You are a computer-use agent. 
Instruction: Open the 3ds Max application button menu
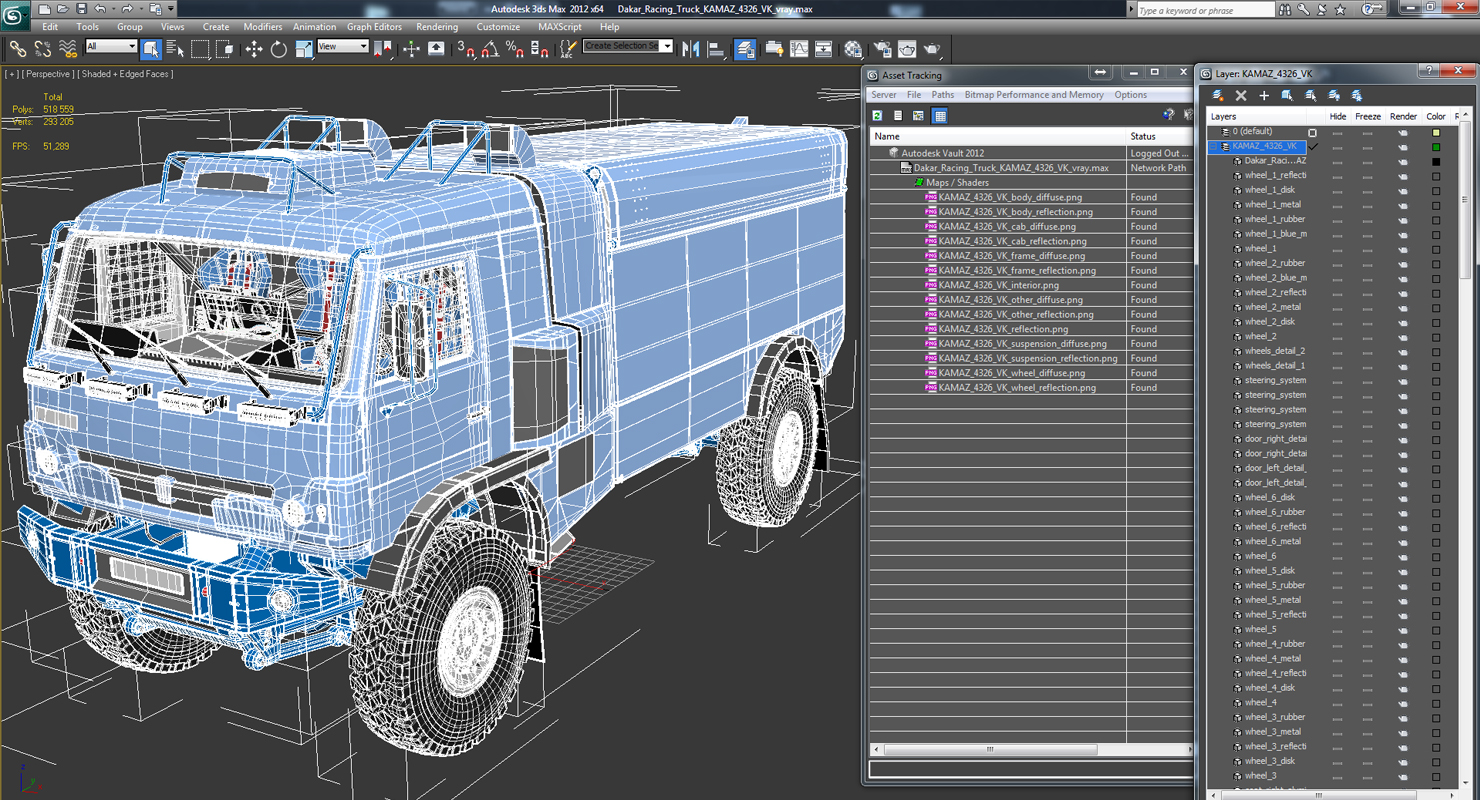pyautogui.click(x=15, y=14)
